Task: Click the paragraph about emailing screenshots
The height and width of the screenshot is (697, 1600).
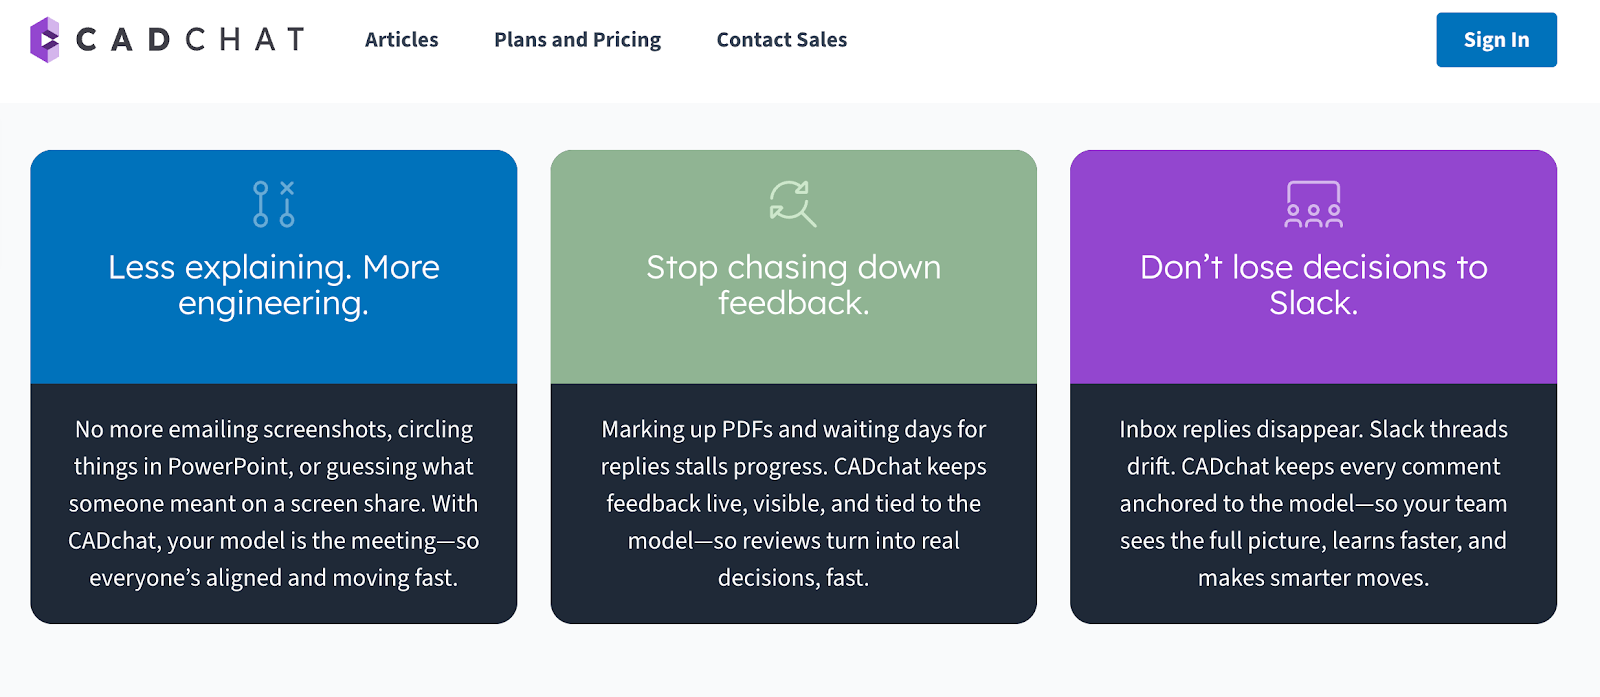Action: point(273,503)
